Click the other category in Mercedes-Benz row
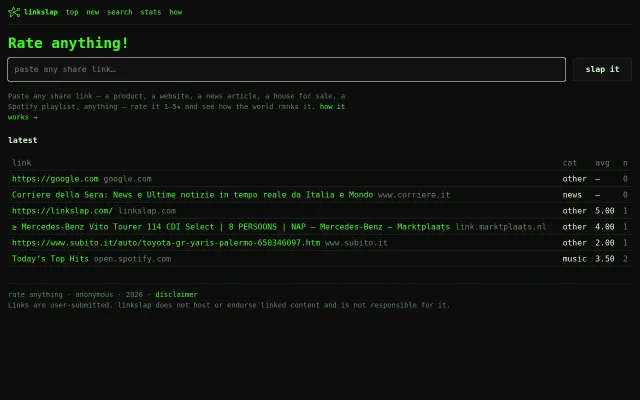This screenshot has height=400, width=640. coord(574,227)
